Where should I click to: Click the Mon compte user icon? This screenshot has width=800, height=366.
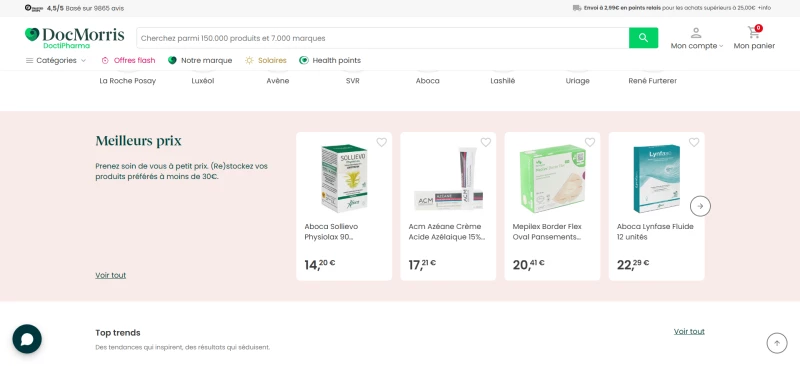click(x=696, y=33)
